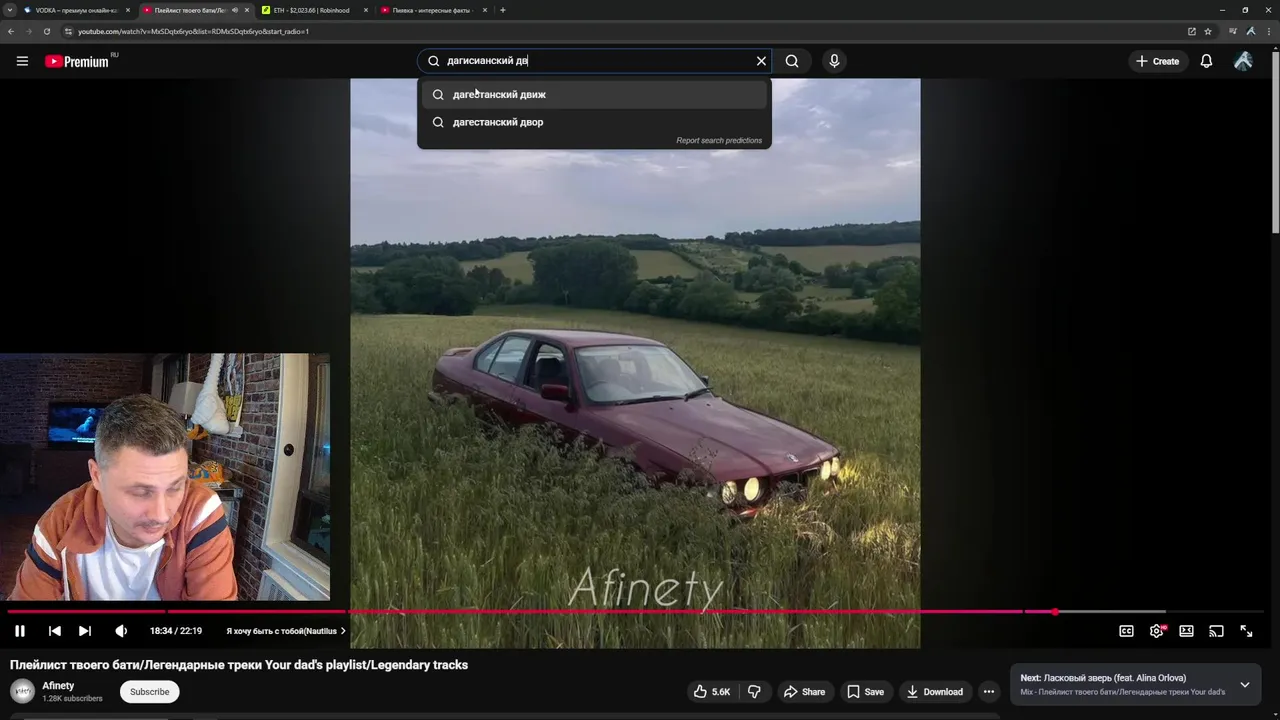Open the Afinety channel name link
The image size is (1280, 720).
point(58,686)
